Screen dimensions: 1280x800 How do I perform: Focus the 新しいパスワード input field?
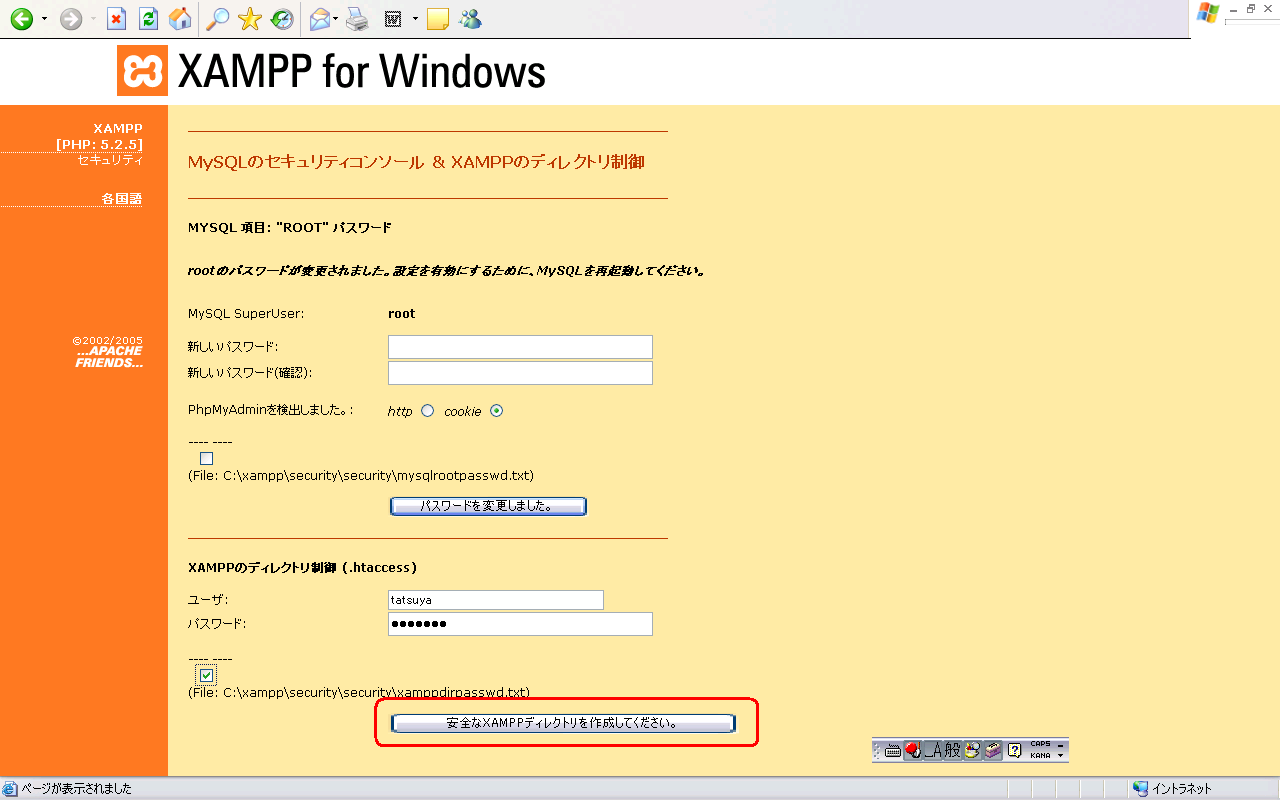point(520,347)
